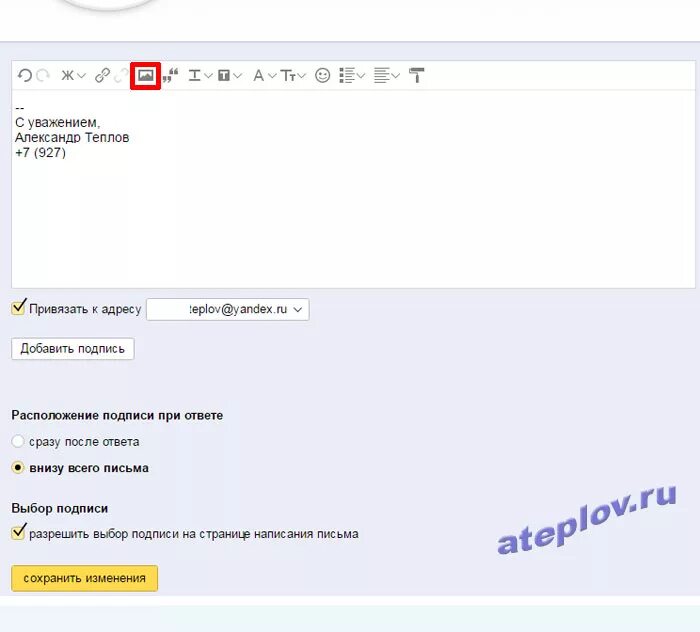
Task: Expand the text color dropdown arrow
Action: coord(208,76)
